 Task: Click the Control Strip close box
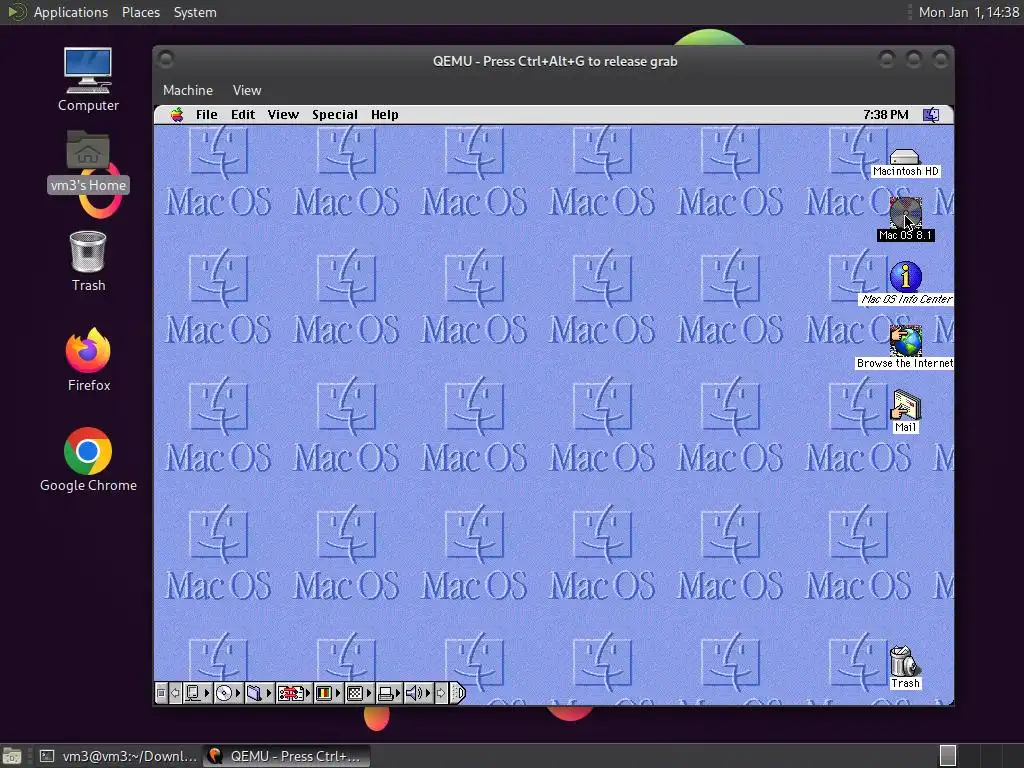[x=161, y=693]
